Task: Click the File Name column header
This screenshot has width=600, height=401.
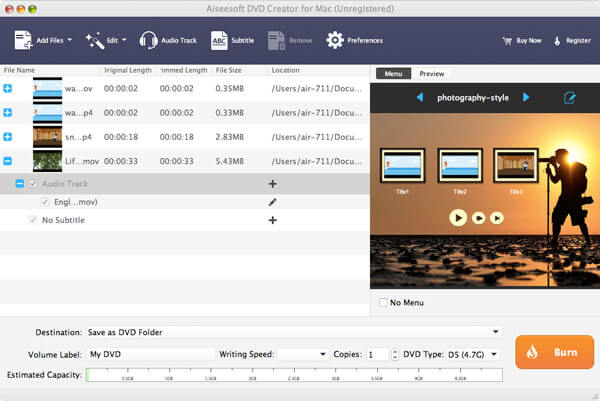Action: pos(19,70)
